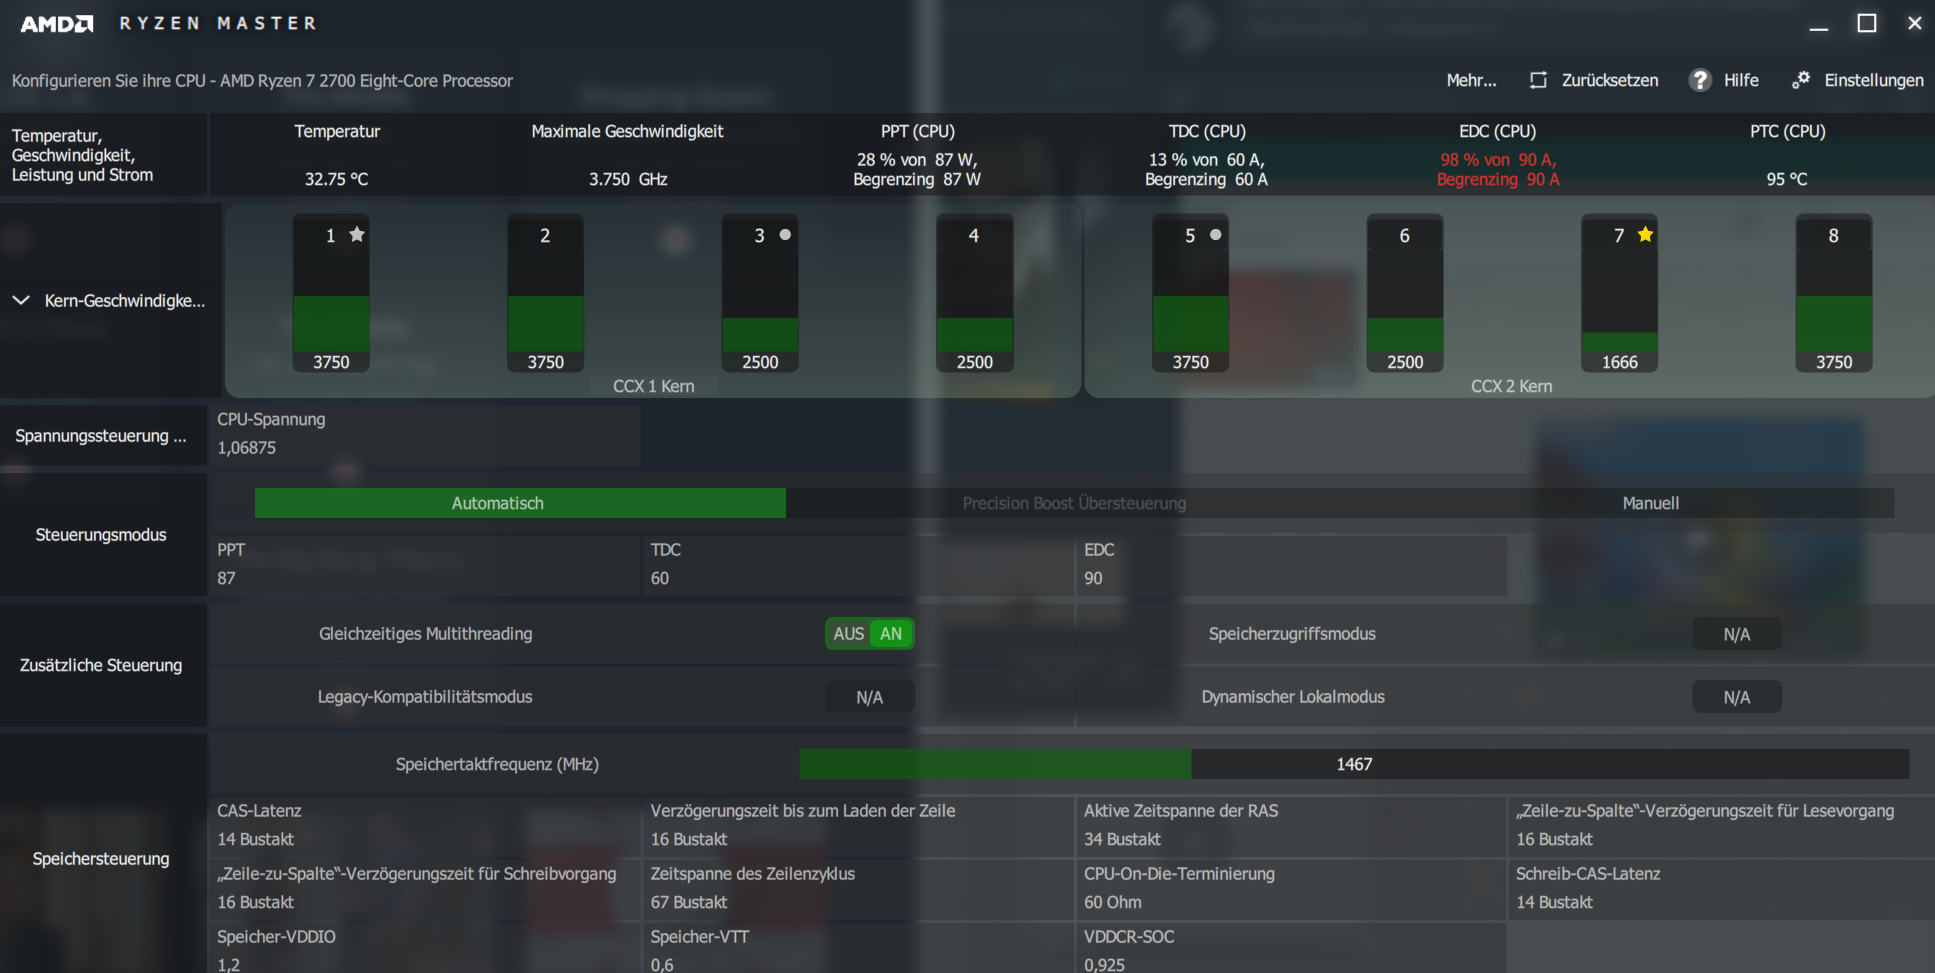Click the yellow star on core 7
This screenshot has width=1935, height=973.
[1645, 234]
